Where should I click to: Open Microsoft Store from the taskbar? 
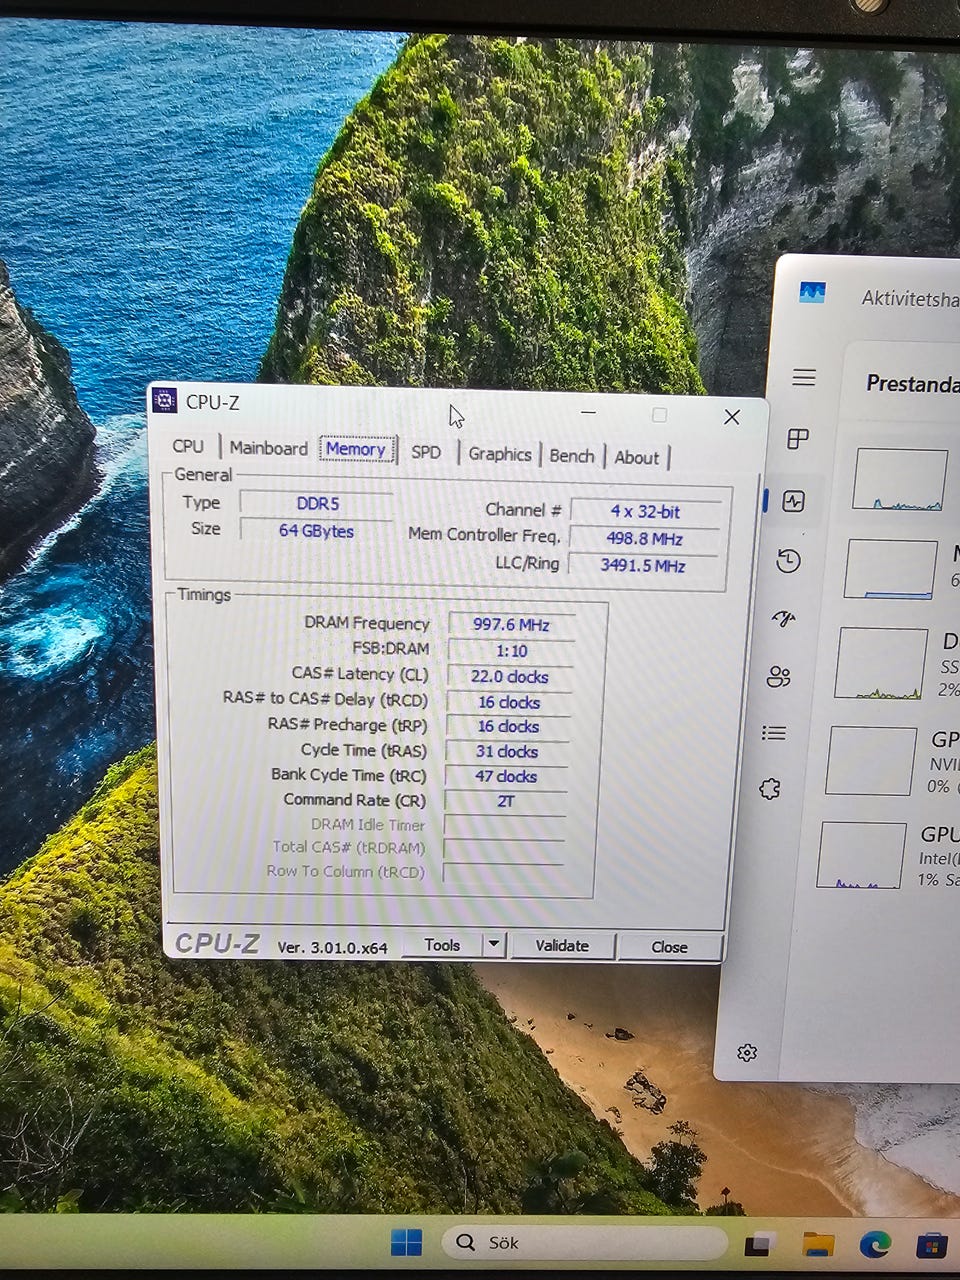click(x=932, y=1246)
